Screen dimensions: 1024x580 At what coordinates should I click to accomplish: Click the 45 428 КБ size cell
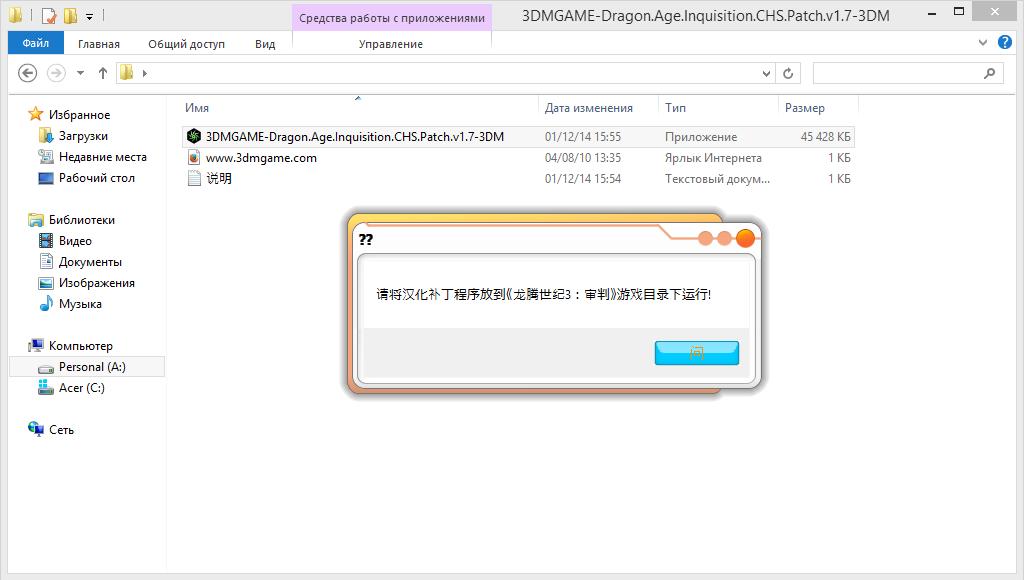pos(825,137)
